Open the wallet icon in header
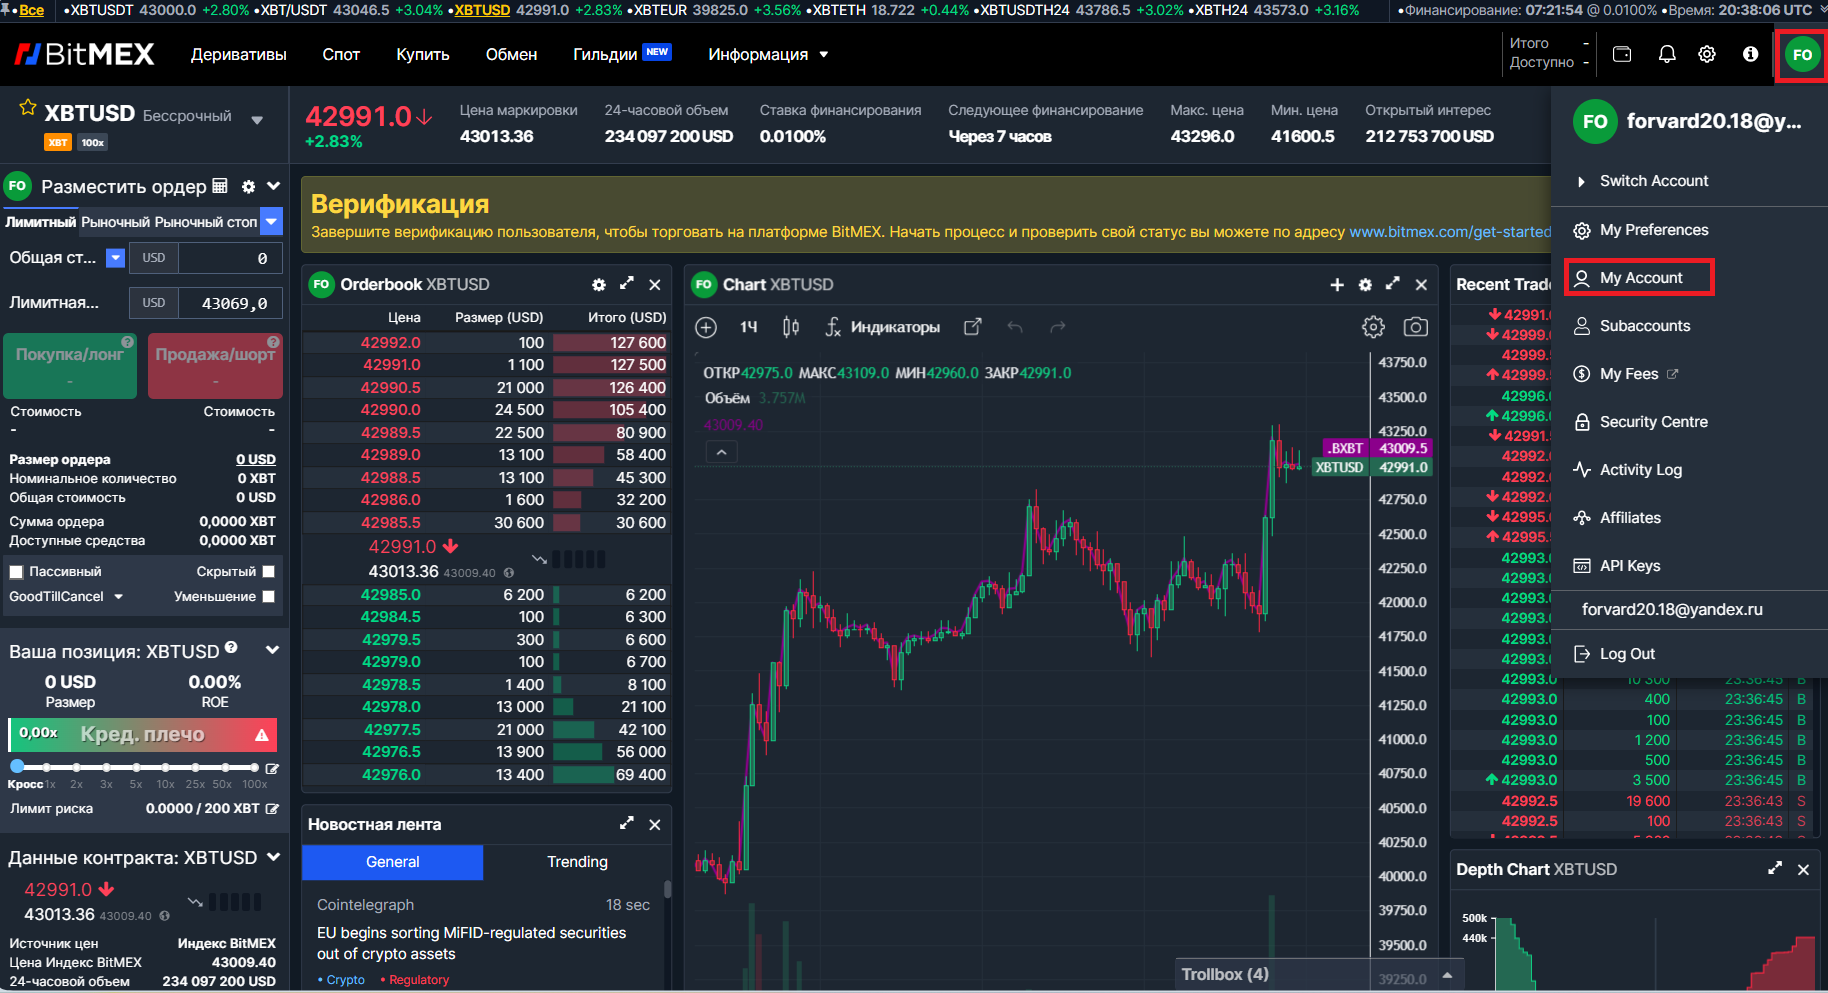1828x993 pixels. click(1622, 55)
